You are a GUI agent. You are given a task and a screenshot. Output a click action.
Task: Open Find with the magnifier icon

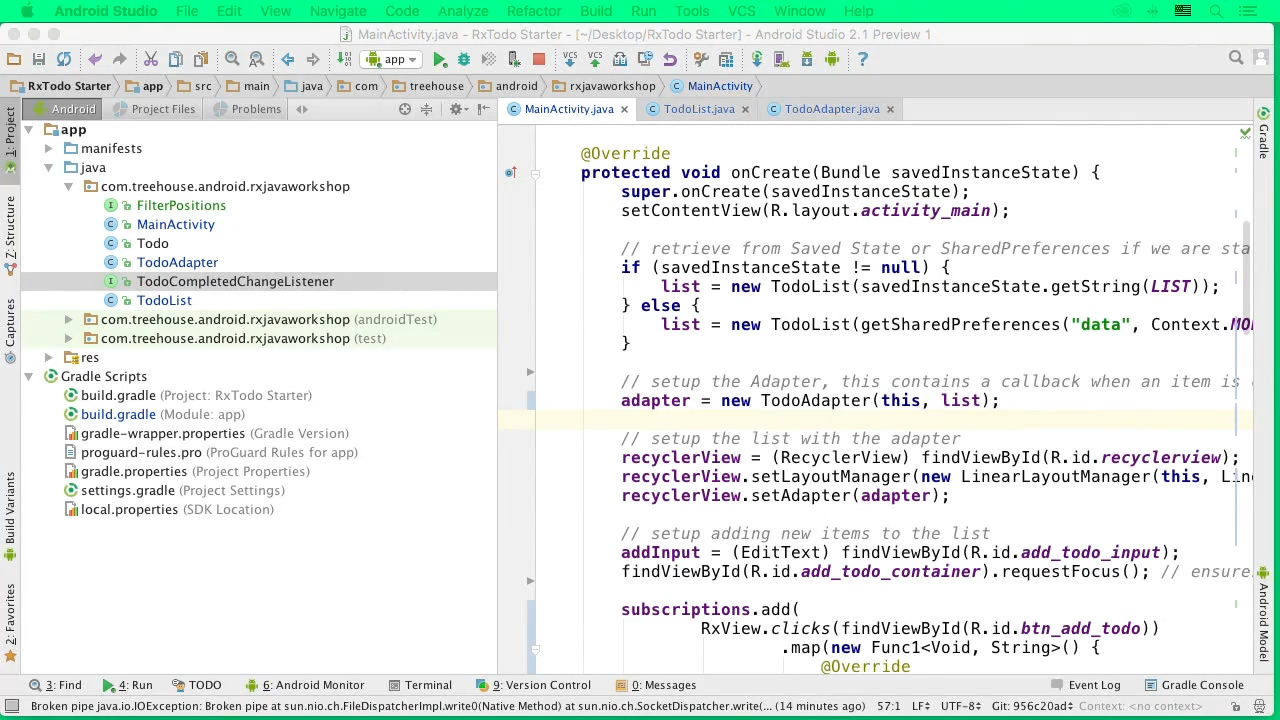point(232,59)
